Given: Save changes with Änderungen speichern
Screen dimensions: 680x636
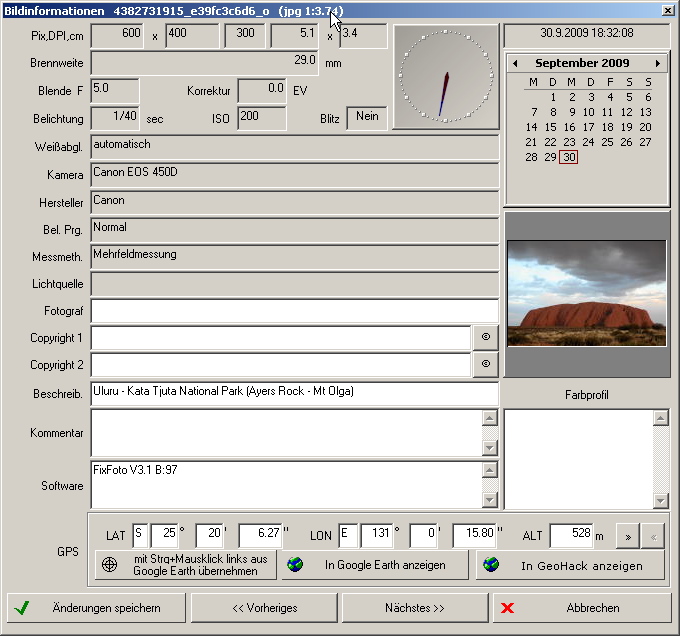Looking at the screenshot, I should tap(96, 608).
